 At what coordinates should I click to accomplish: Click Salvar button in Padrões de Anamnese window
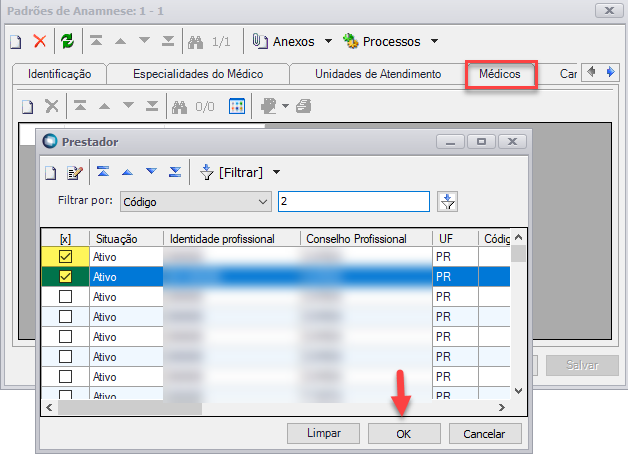(x=582, y=365)
